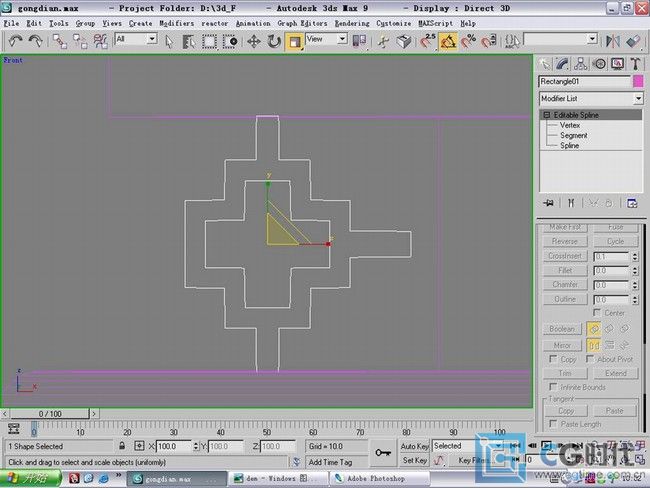Click the Add Time Tag field

[337, 461]
